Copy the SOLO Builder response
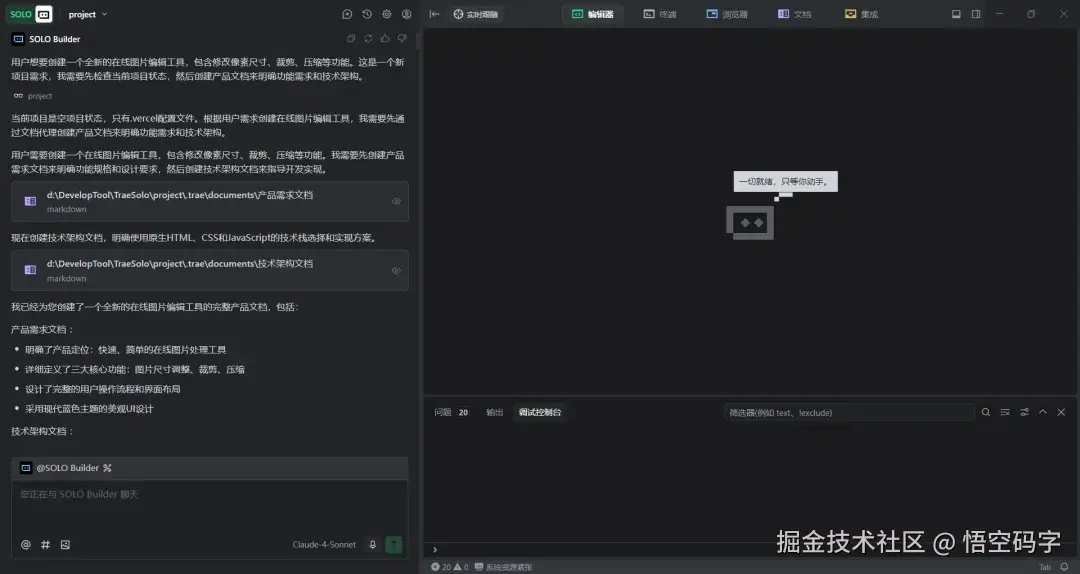The height and width of the screenshot is (574, 1080). pyautogui.click(x=351, y=39)
